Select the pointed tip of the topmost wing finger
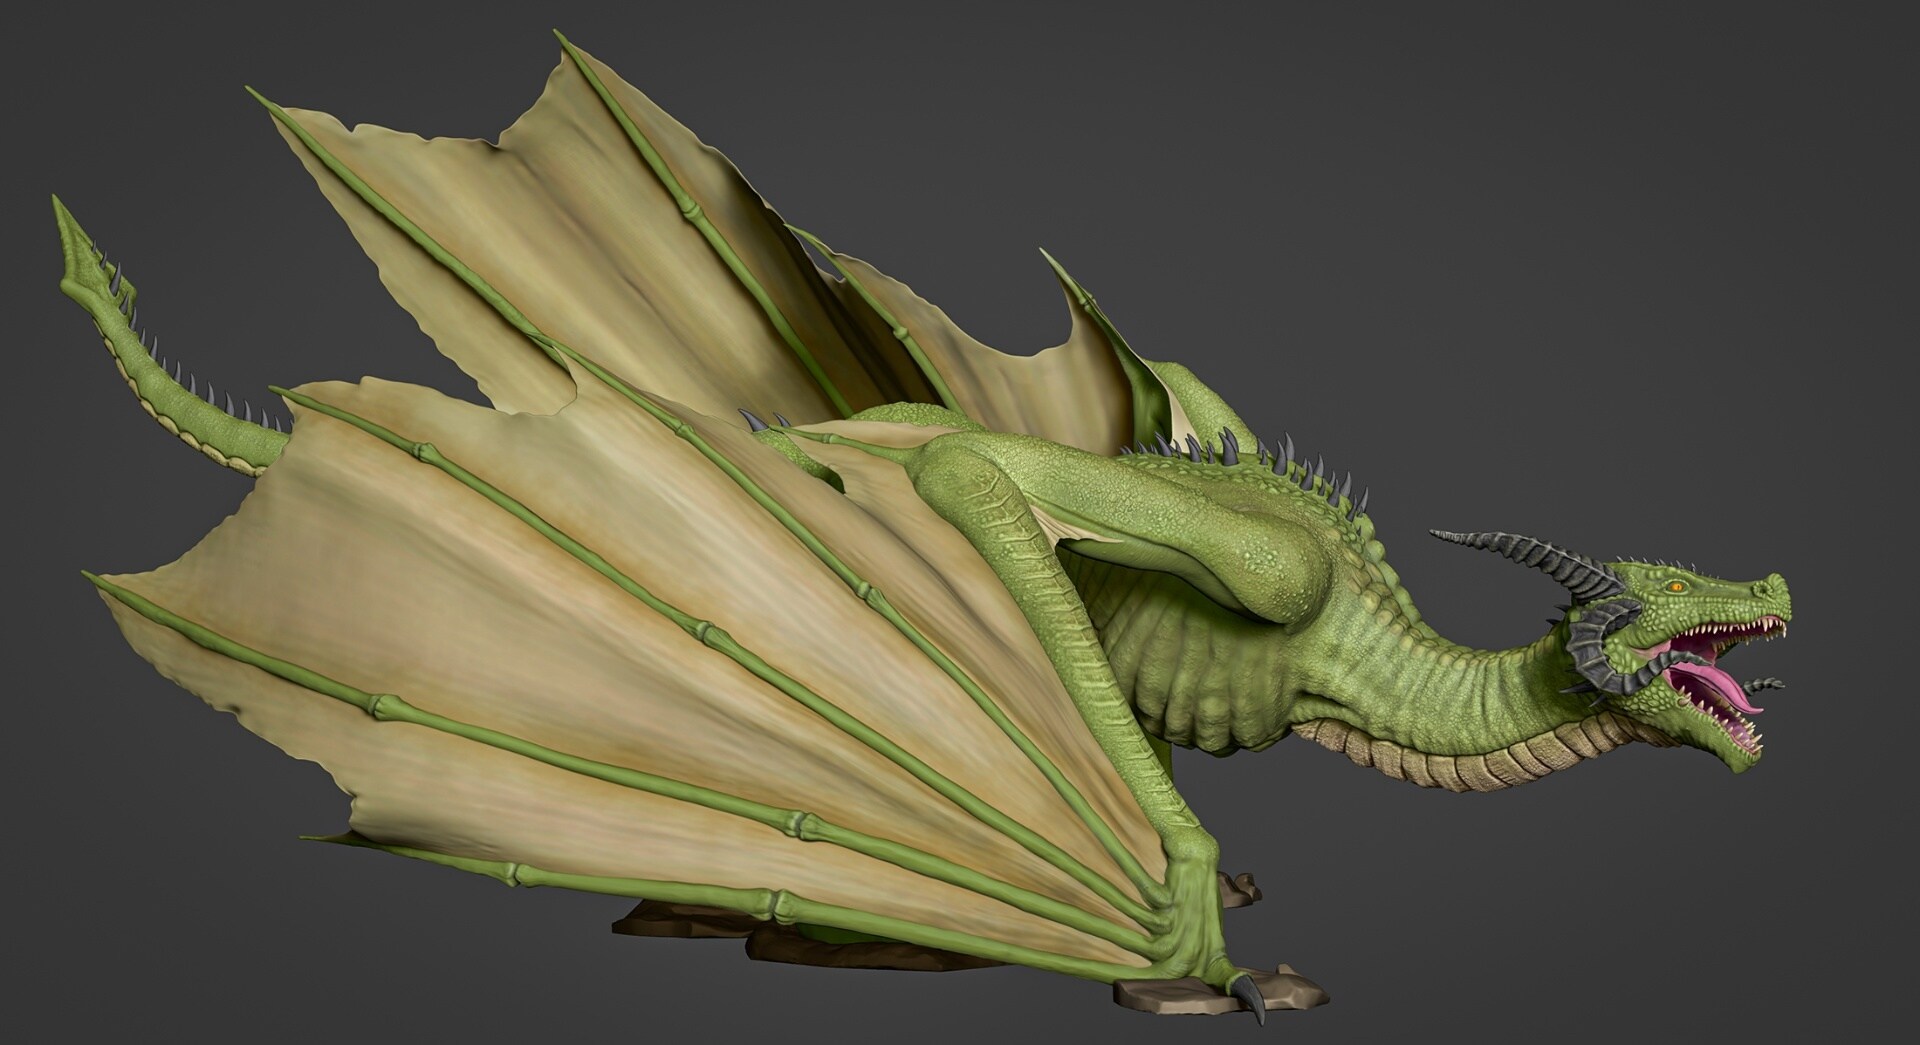This screenshot has width=1920, height=1045. pyautogui.click(x=562, y=40)
